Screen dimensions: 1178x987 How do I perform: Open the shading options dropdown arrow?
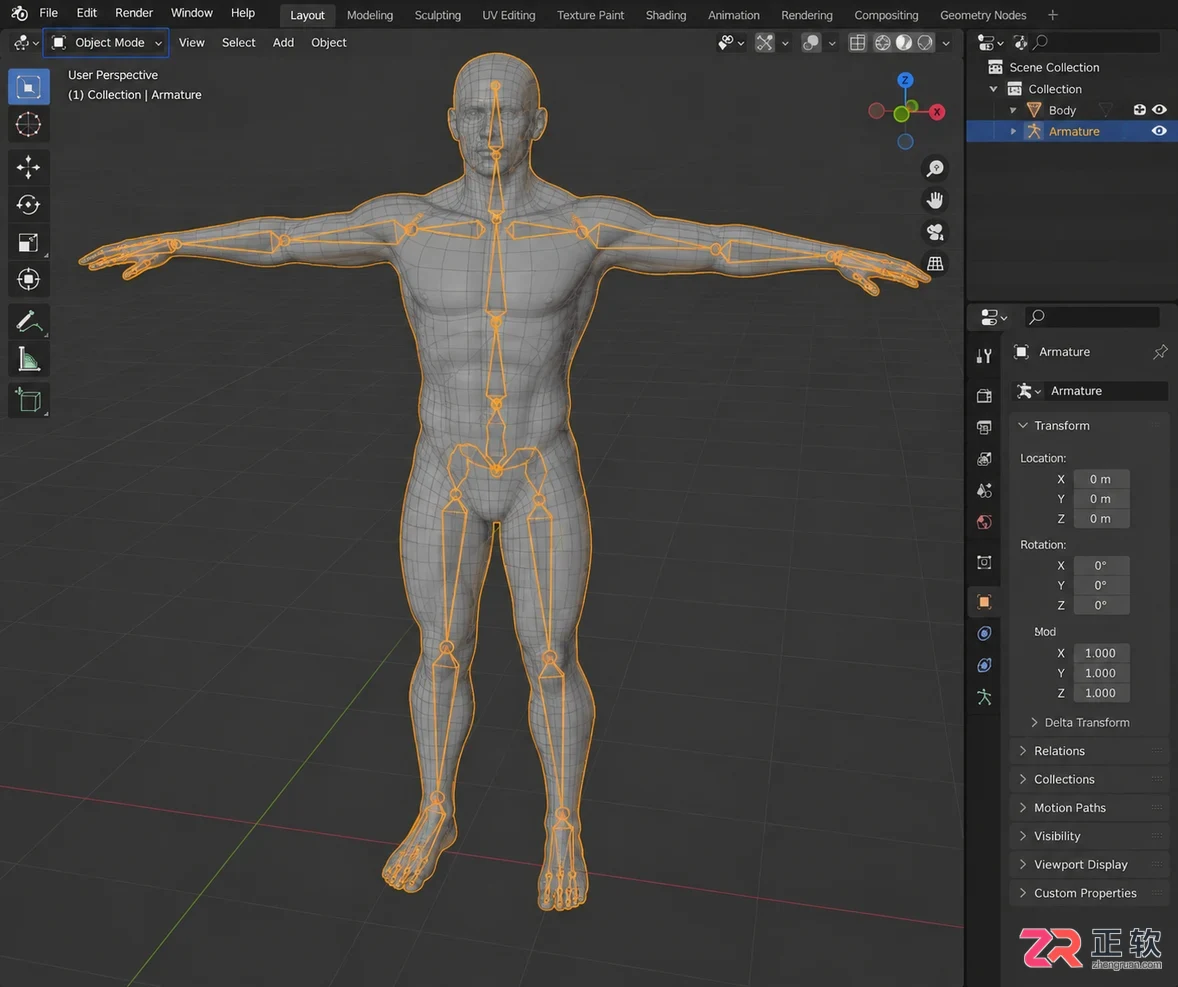pos(946,44)
